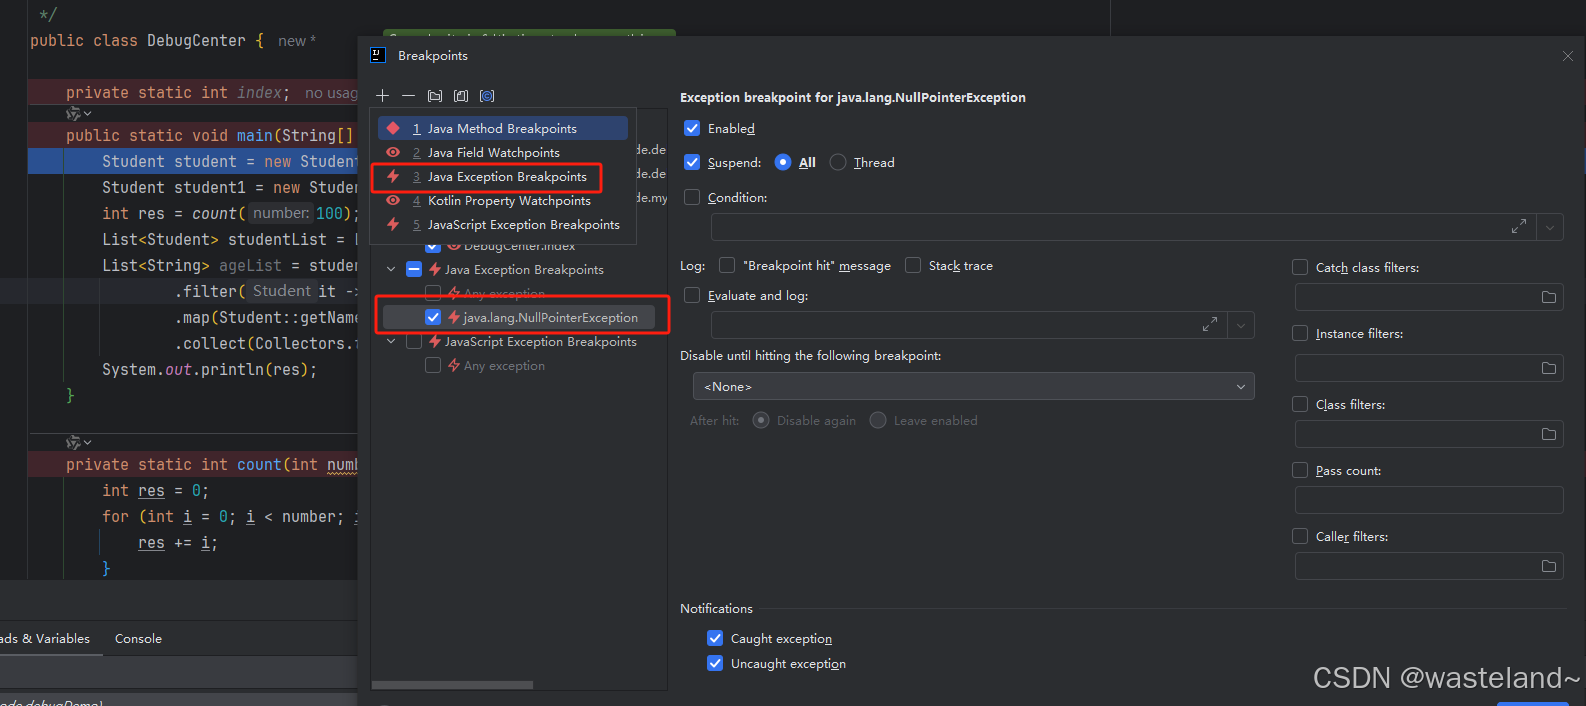This screenshot has width=1586, height=706.
Task: Check the Stack trace log checkbox
Action: pos(913,265)
